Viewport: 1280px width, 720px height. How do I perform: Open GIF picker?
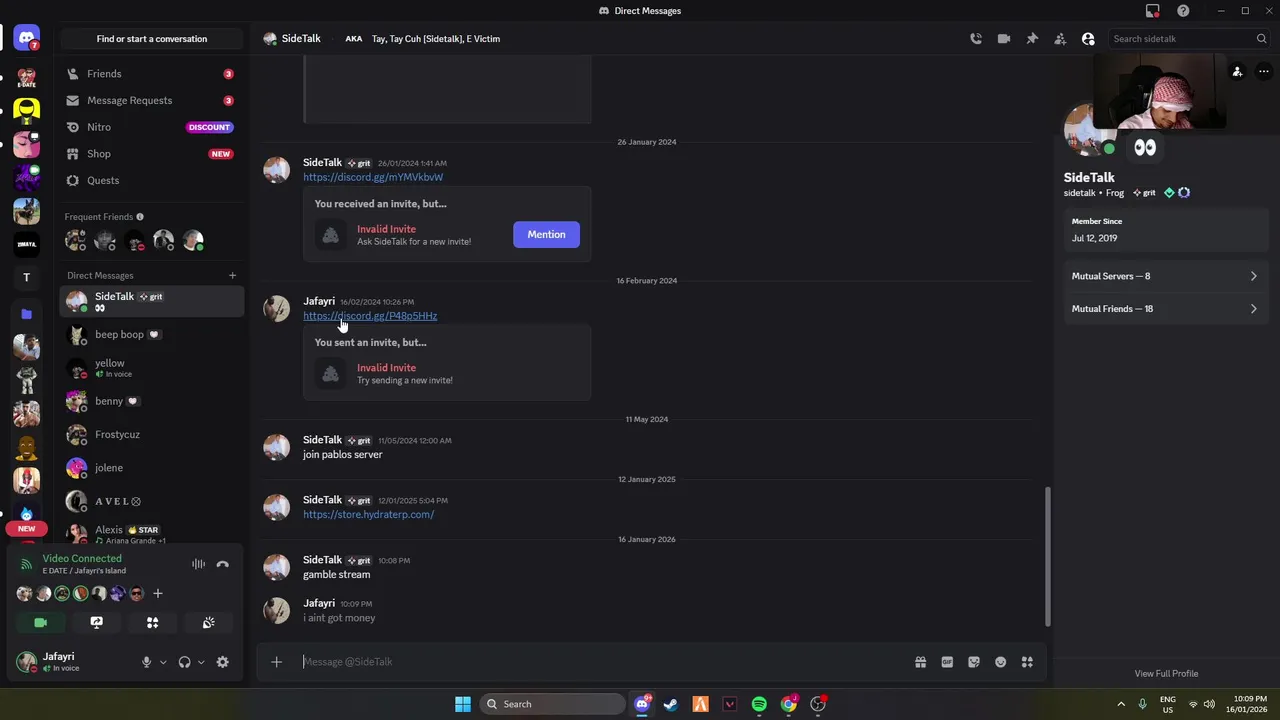(x=947, y=662)
